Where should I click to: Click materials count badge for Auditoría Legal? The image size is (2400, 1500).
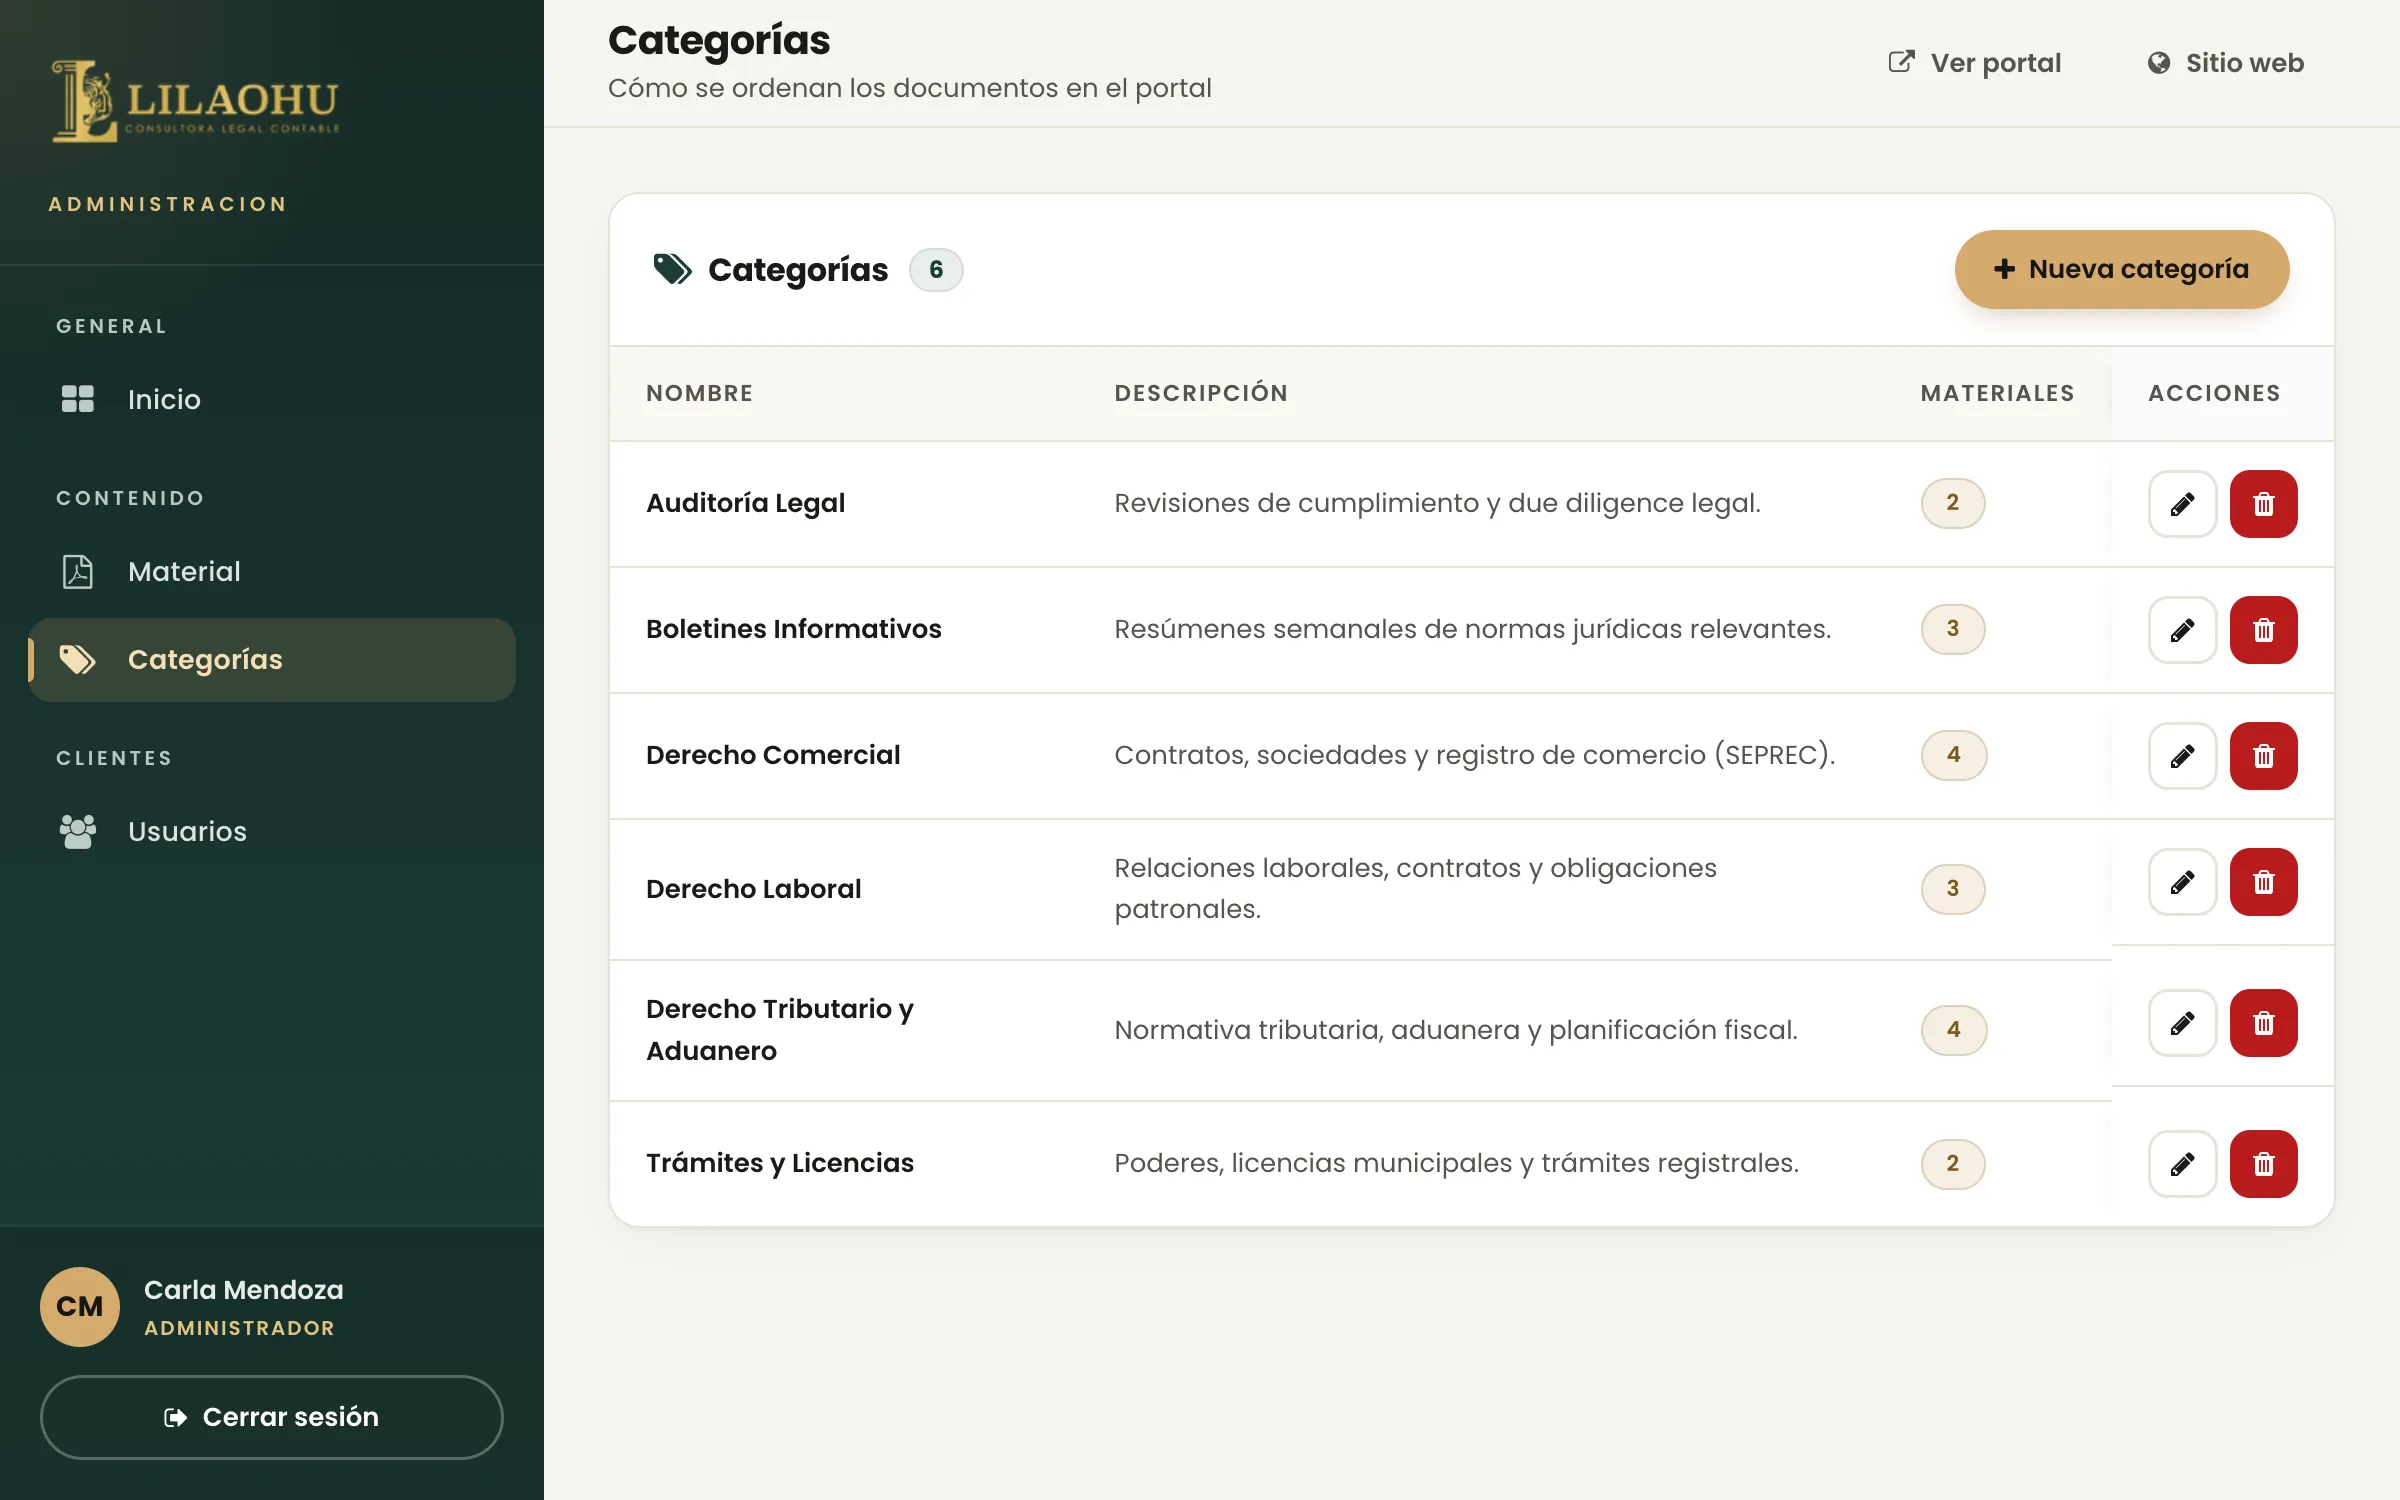1953,503
